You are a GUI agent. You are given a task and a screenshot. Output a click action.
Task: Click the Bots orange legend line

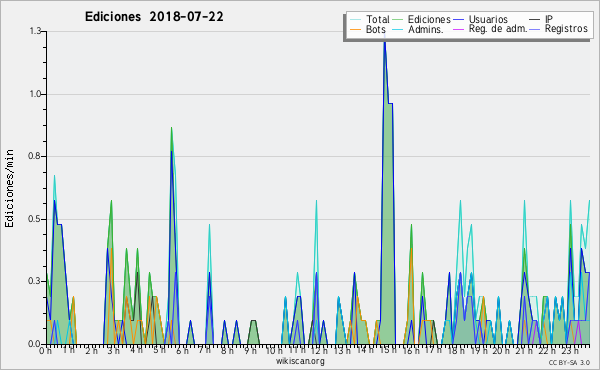coord(355,29)
